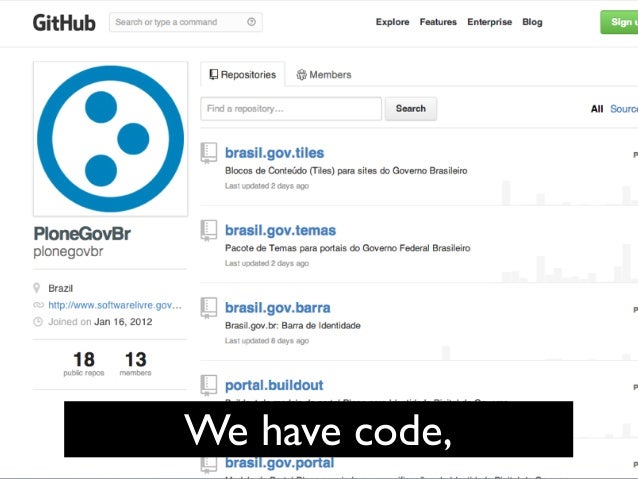Click the repository book icon beside brasil.gov.tiles
638x479 pixels.
(x=209, y=153)
